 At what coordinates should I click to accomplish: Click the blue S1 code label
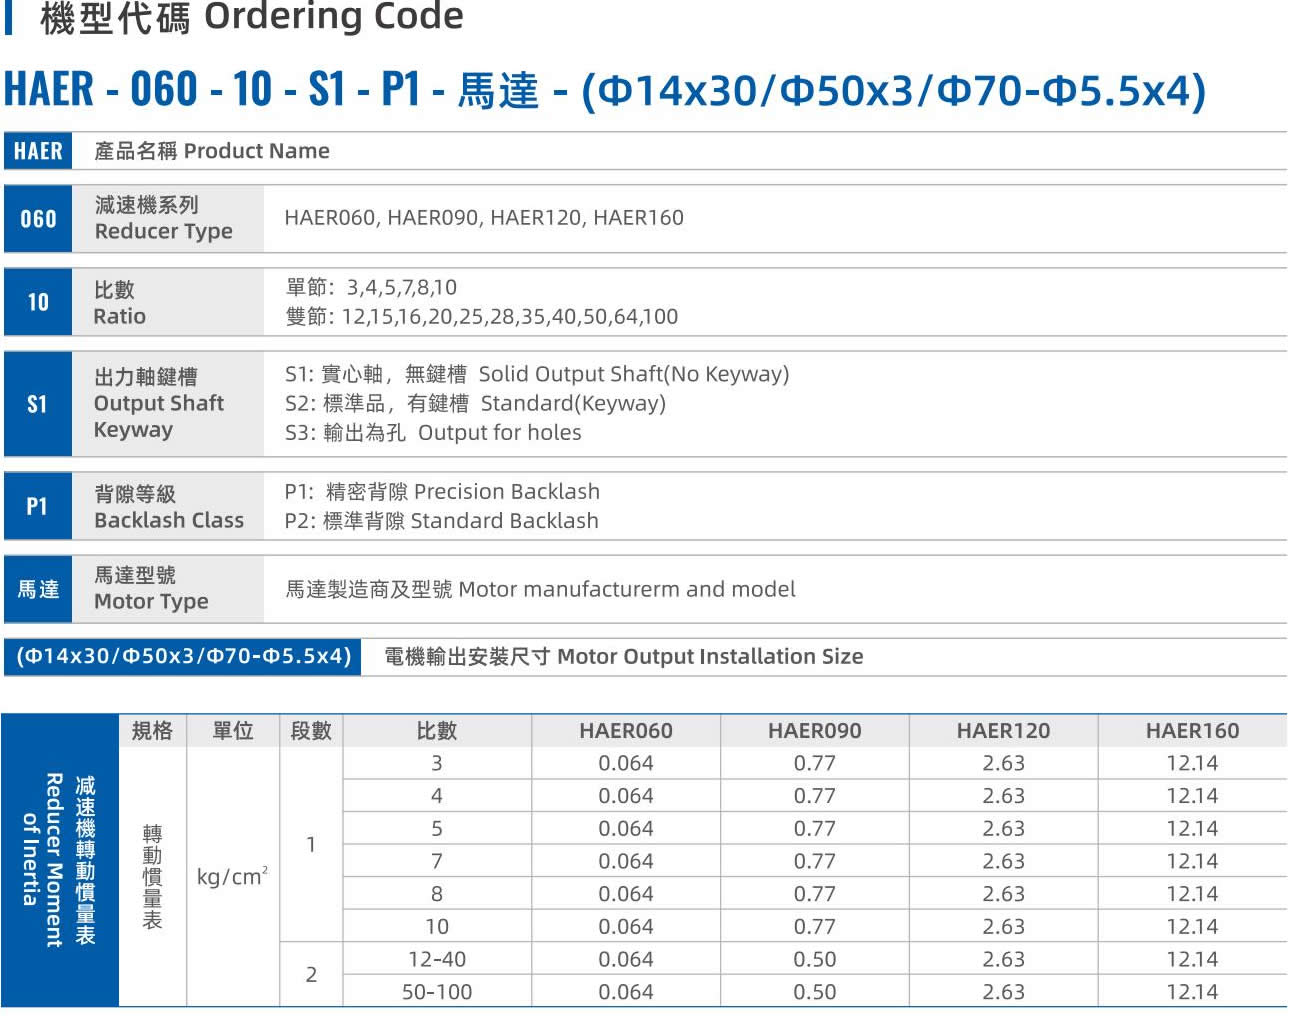[x=38, y=404]
